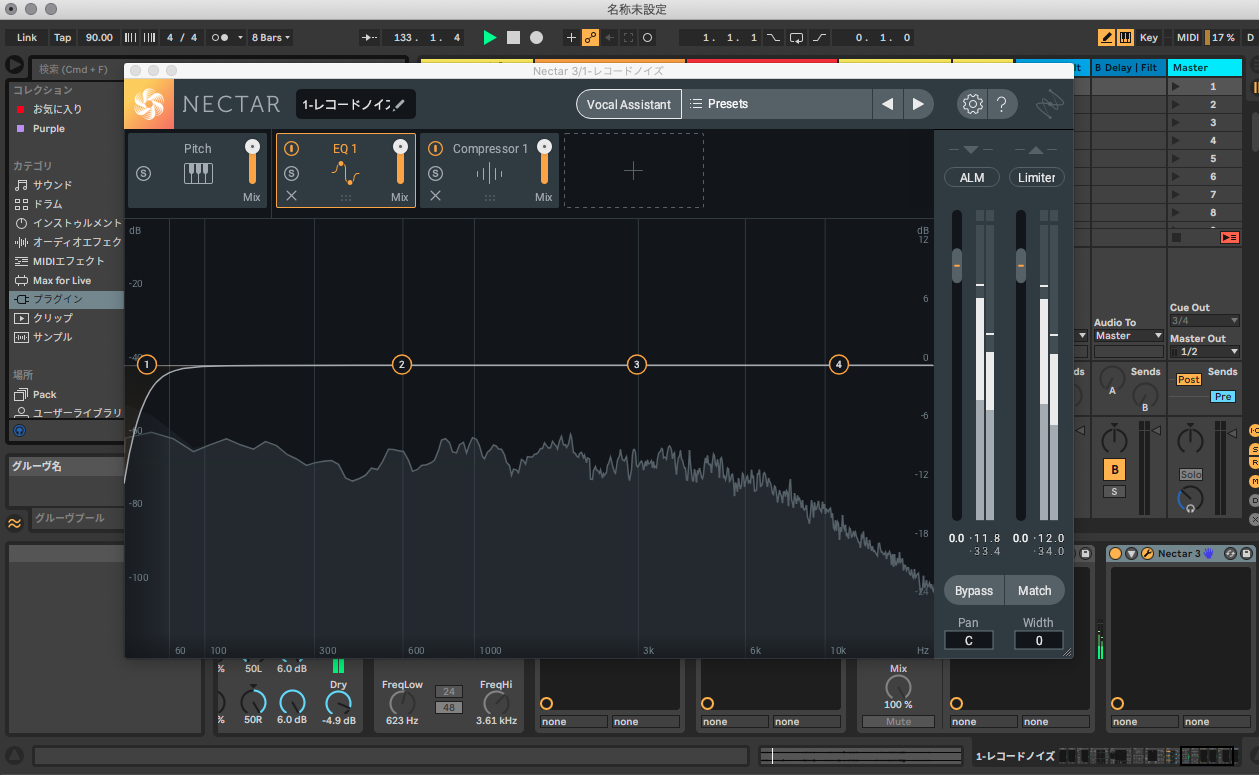Viewport: 1259px width, 775px height.
Task: Toggle the Post send button
Action: (x=1189, y=379)
